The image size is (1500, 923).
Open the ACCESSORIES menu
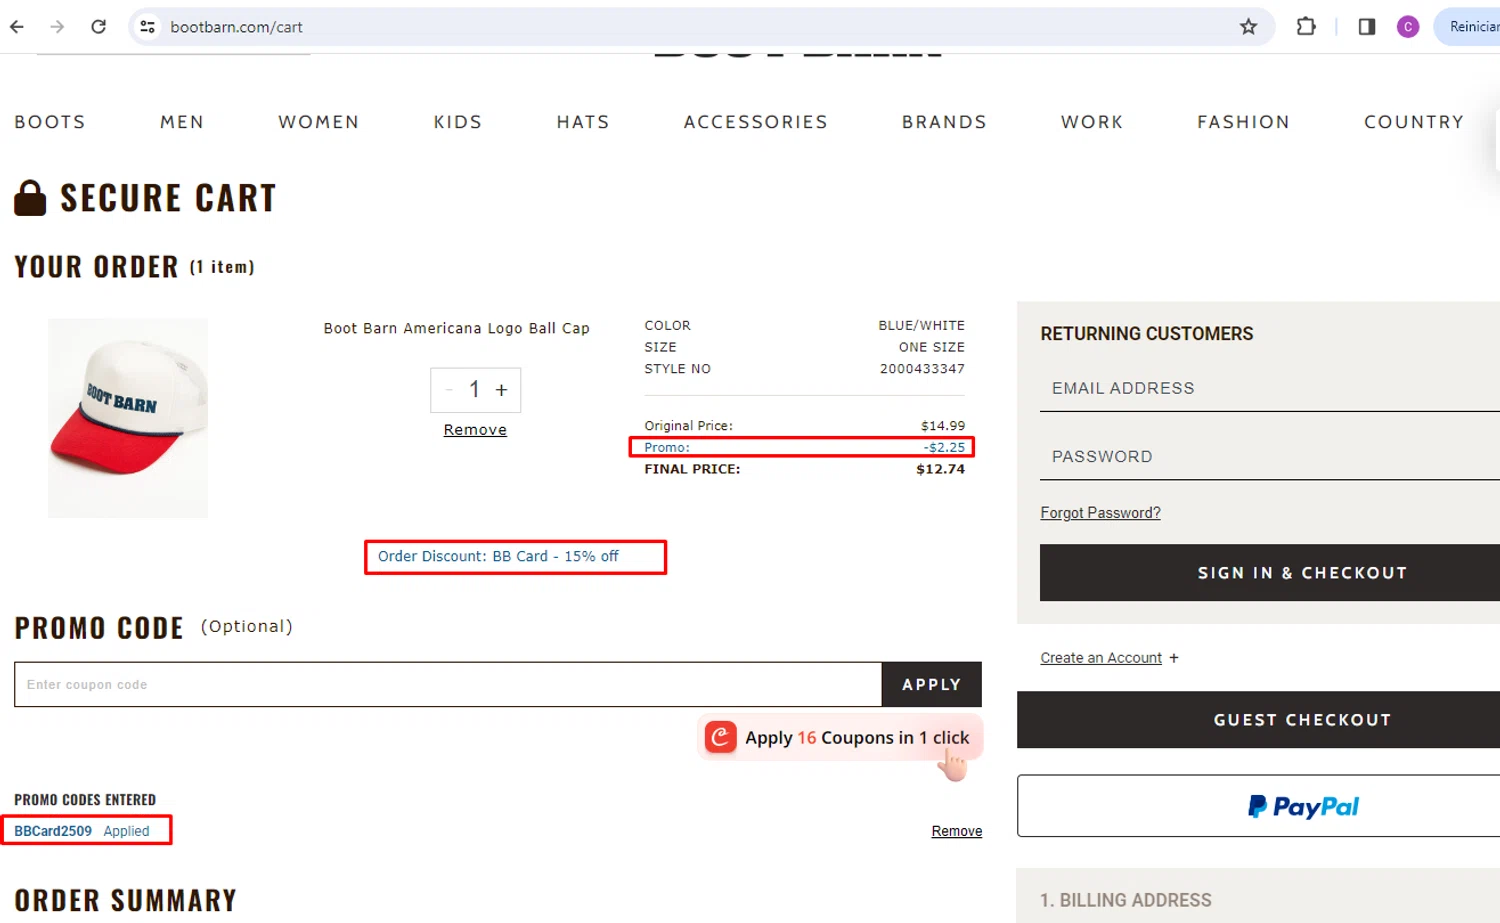756,122
